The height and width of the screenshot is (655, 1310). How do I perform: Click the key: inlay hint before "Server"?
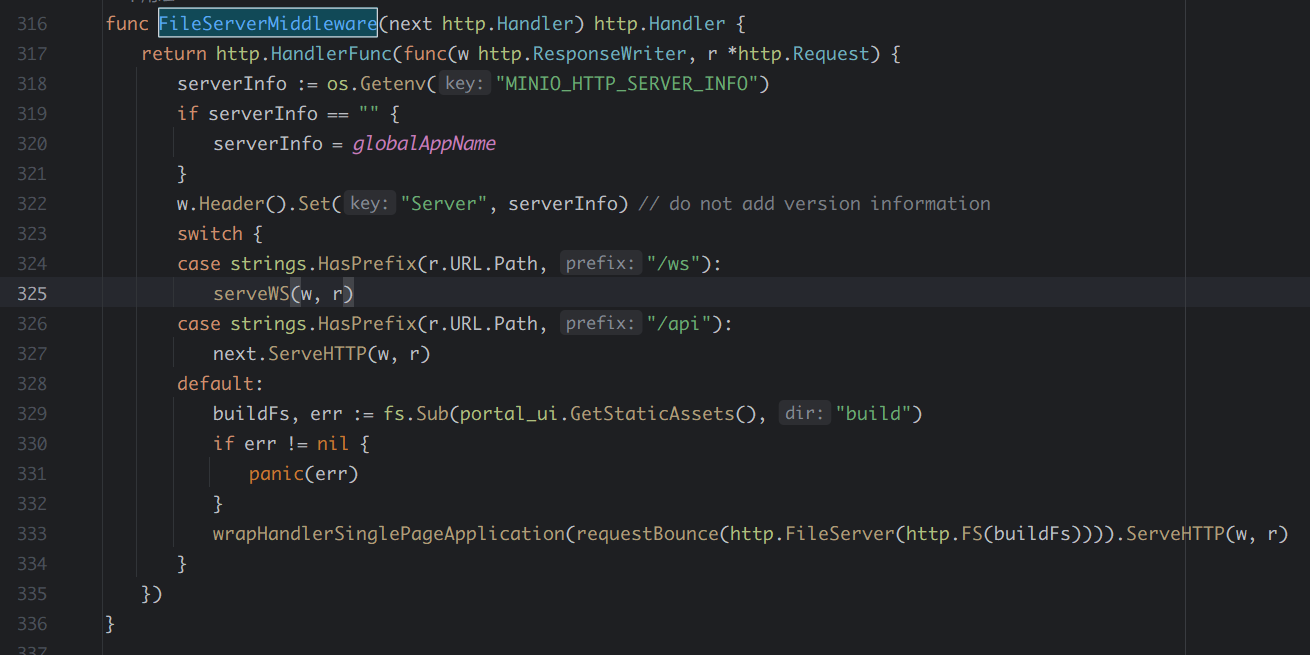point(370,204)
